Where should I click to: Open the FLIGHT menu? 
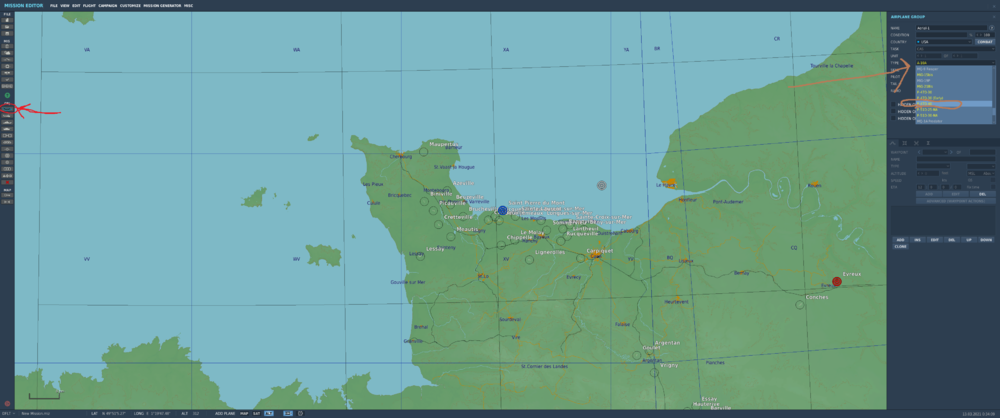tap(89, 5)
